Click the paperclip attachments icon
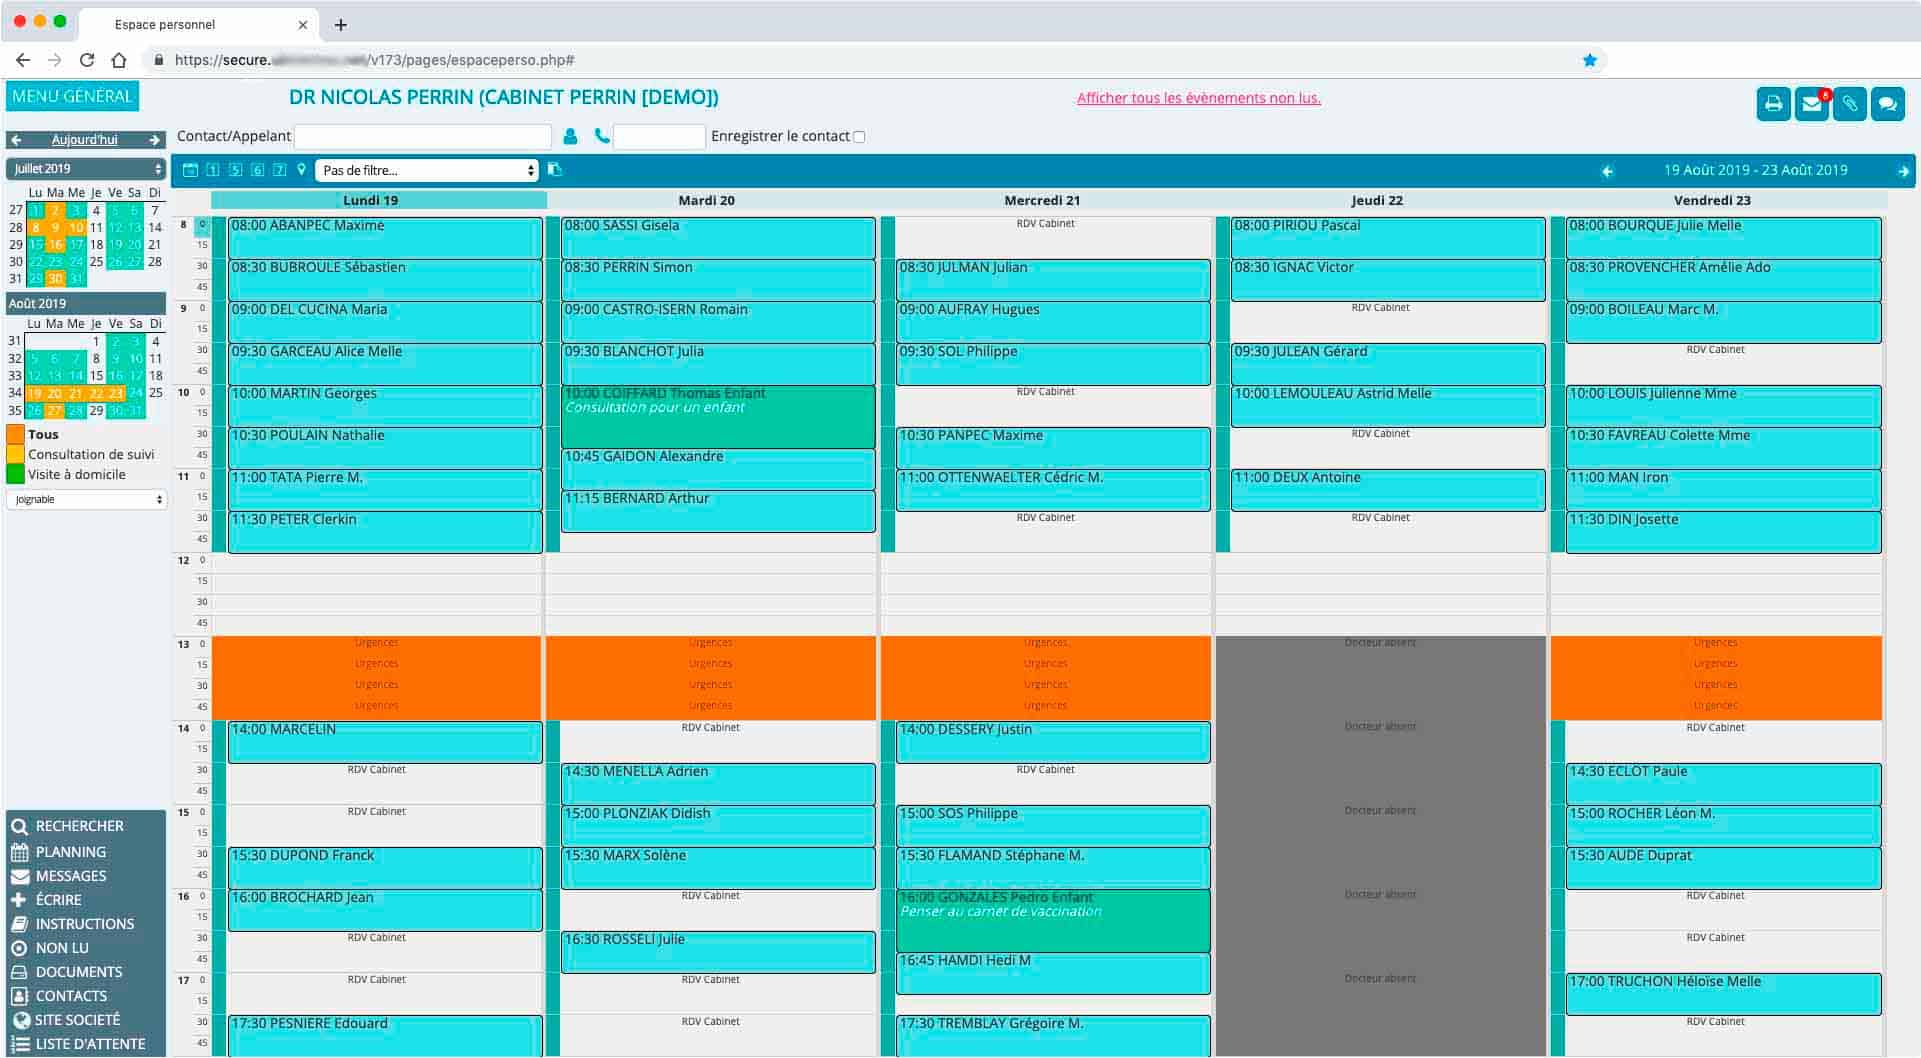This screenshot has width=1921, height=1058. [x=1849, y=104]
